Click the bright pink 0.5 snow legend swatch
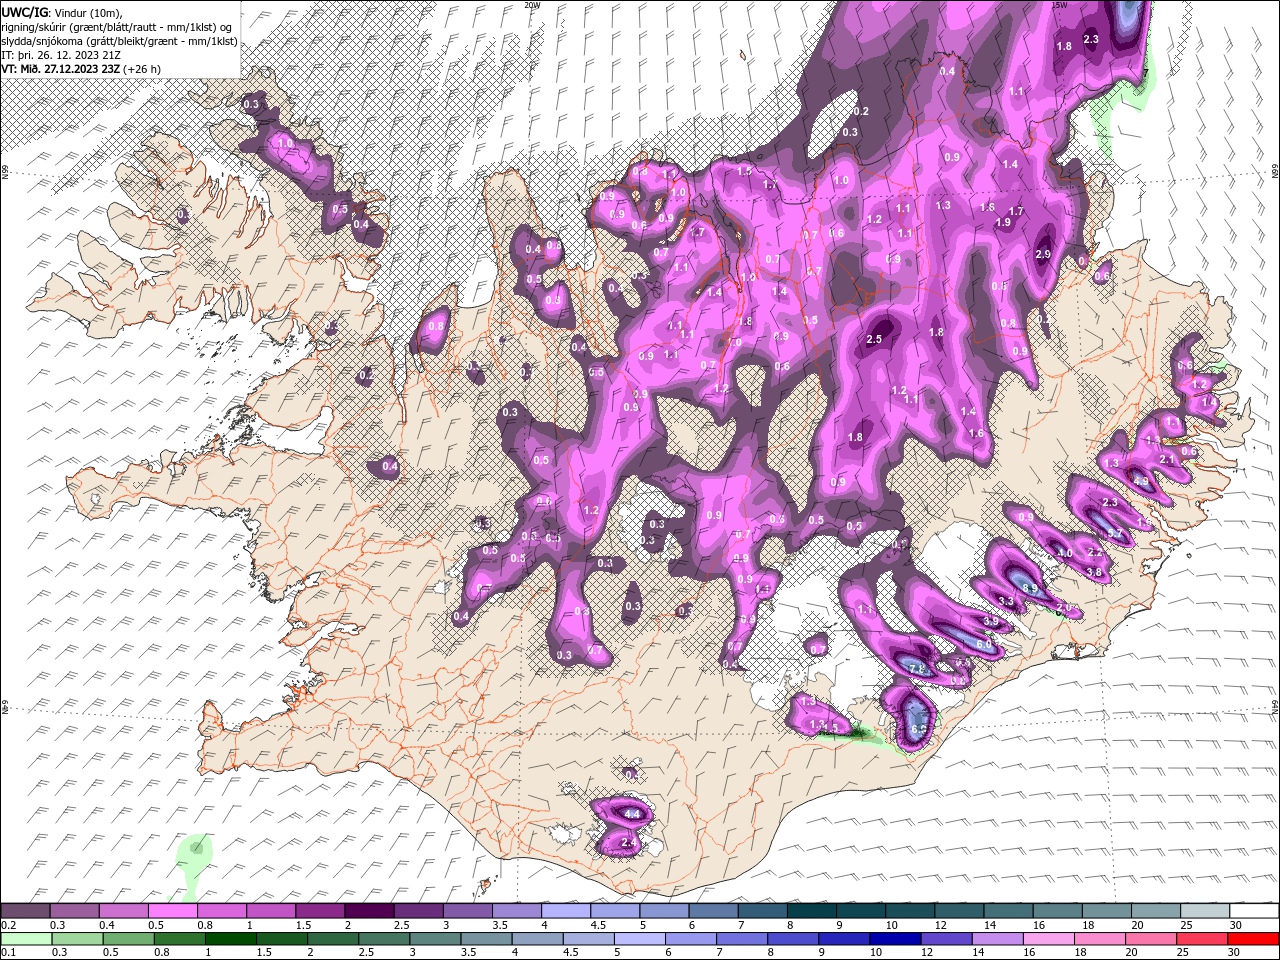 click(x=172, y=911)
